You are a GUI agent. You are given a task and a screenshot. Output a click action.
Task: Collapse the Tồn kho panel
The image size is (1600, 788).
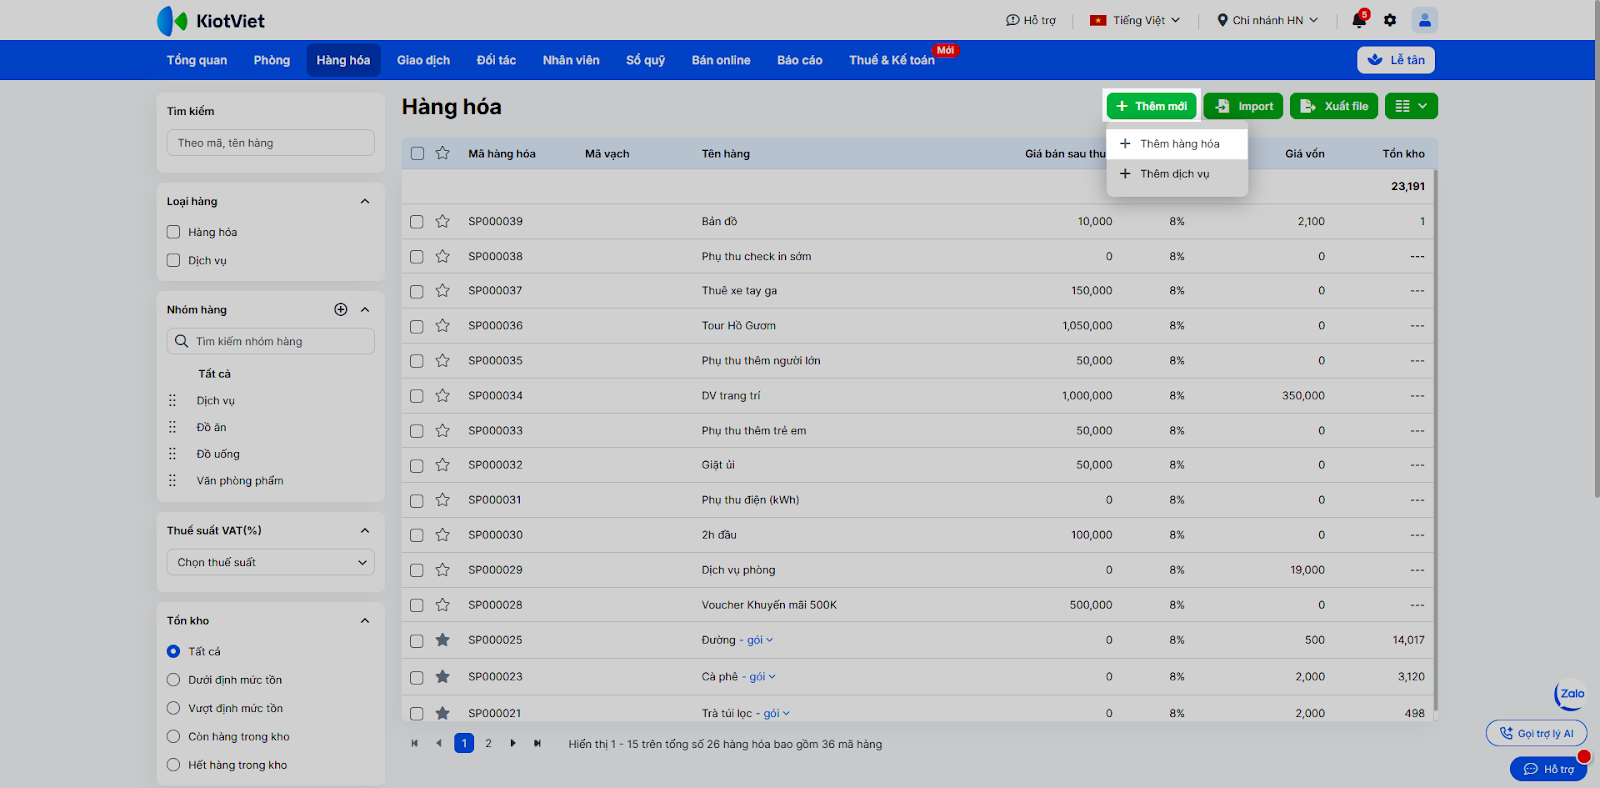[x=365, y=621]
